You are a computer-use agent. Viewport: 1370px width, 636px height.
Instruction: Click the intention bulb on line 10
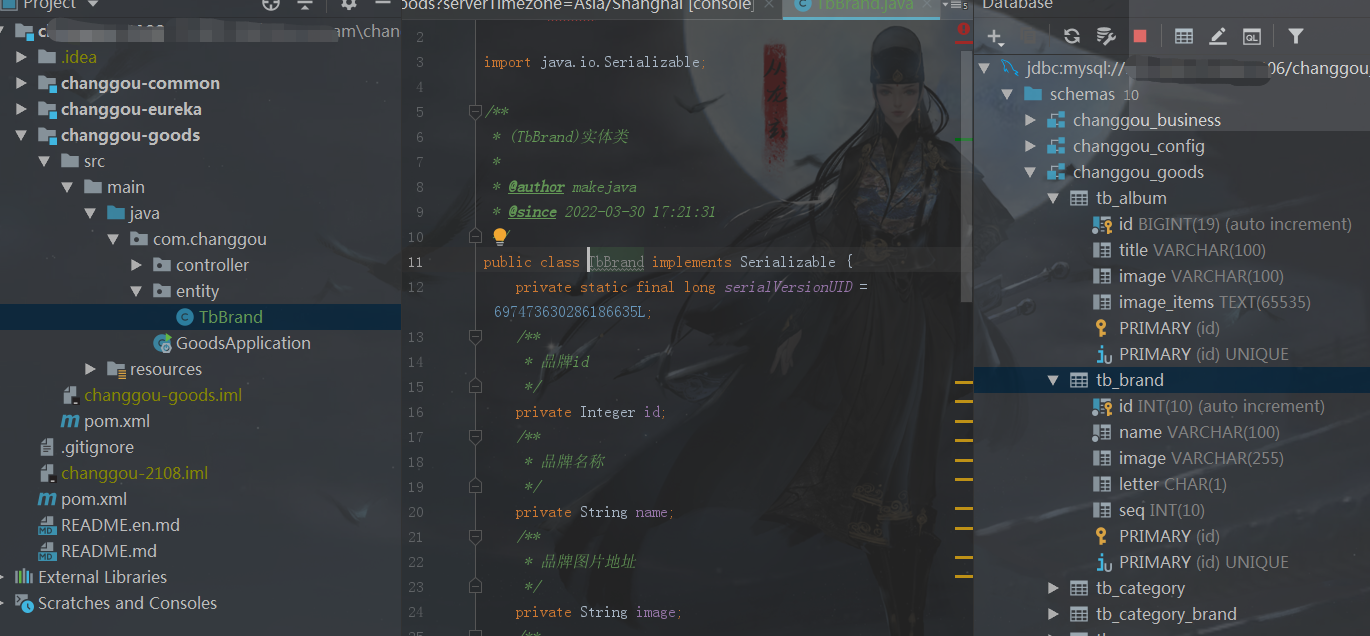tap(500, 236)
